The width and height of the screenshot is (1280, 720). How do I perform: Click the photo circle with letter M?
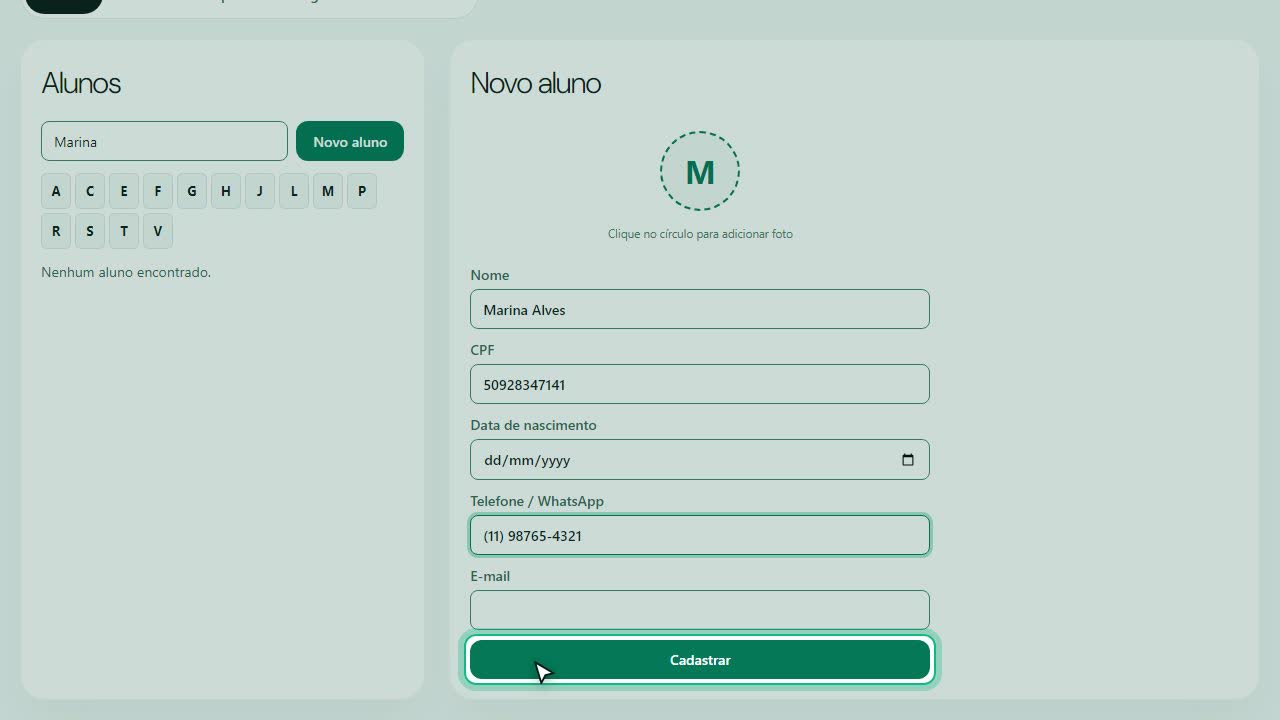point(700,171)
